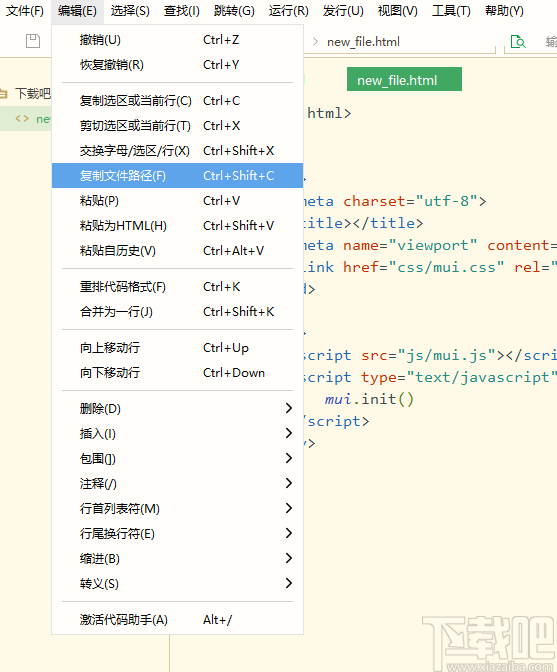
Task: Open the 视图(V) menu
Action: [398, 11]
